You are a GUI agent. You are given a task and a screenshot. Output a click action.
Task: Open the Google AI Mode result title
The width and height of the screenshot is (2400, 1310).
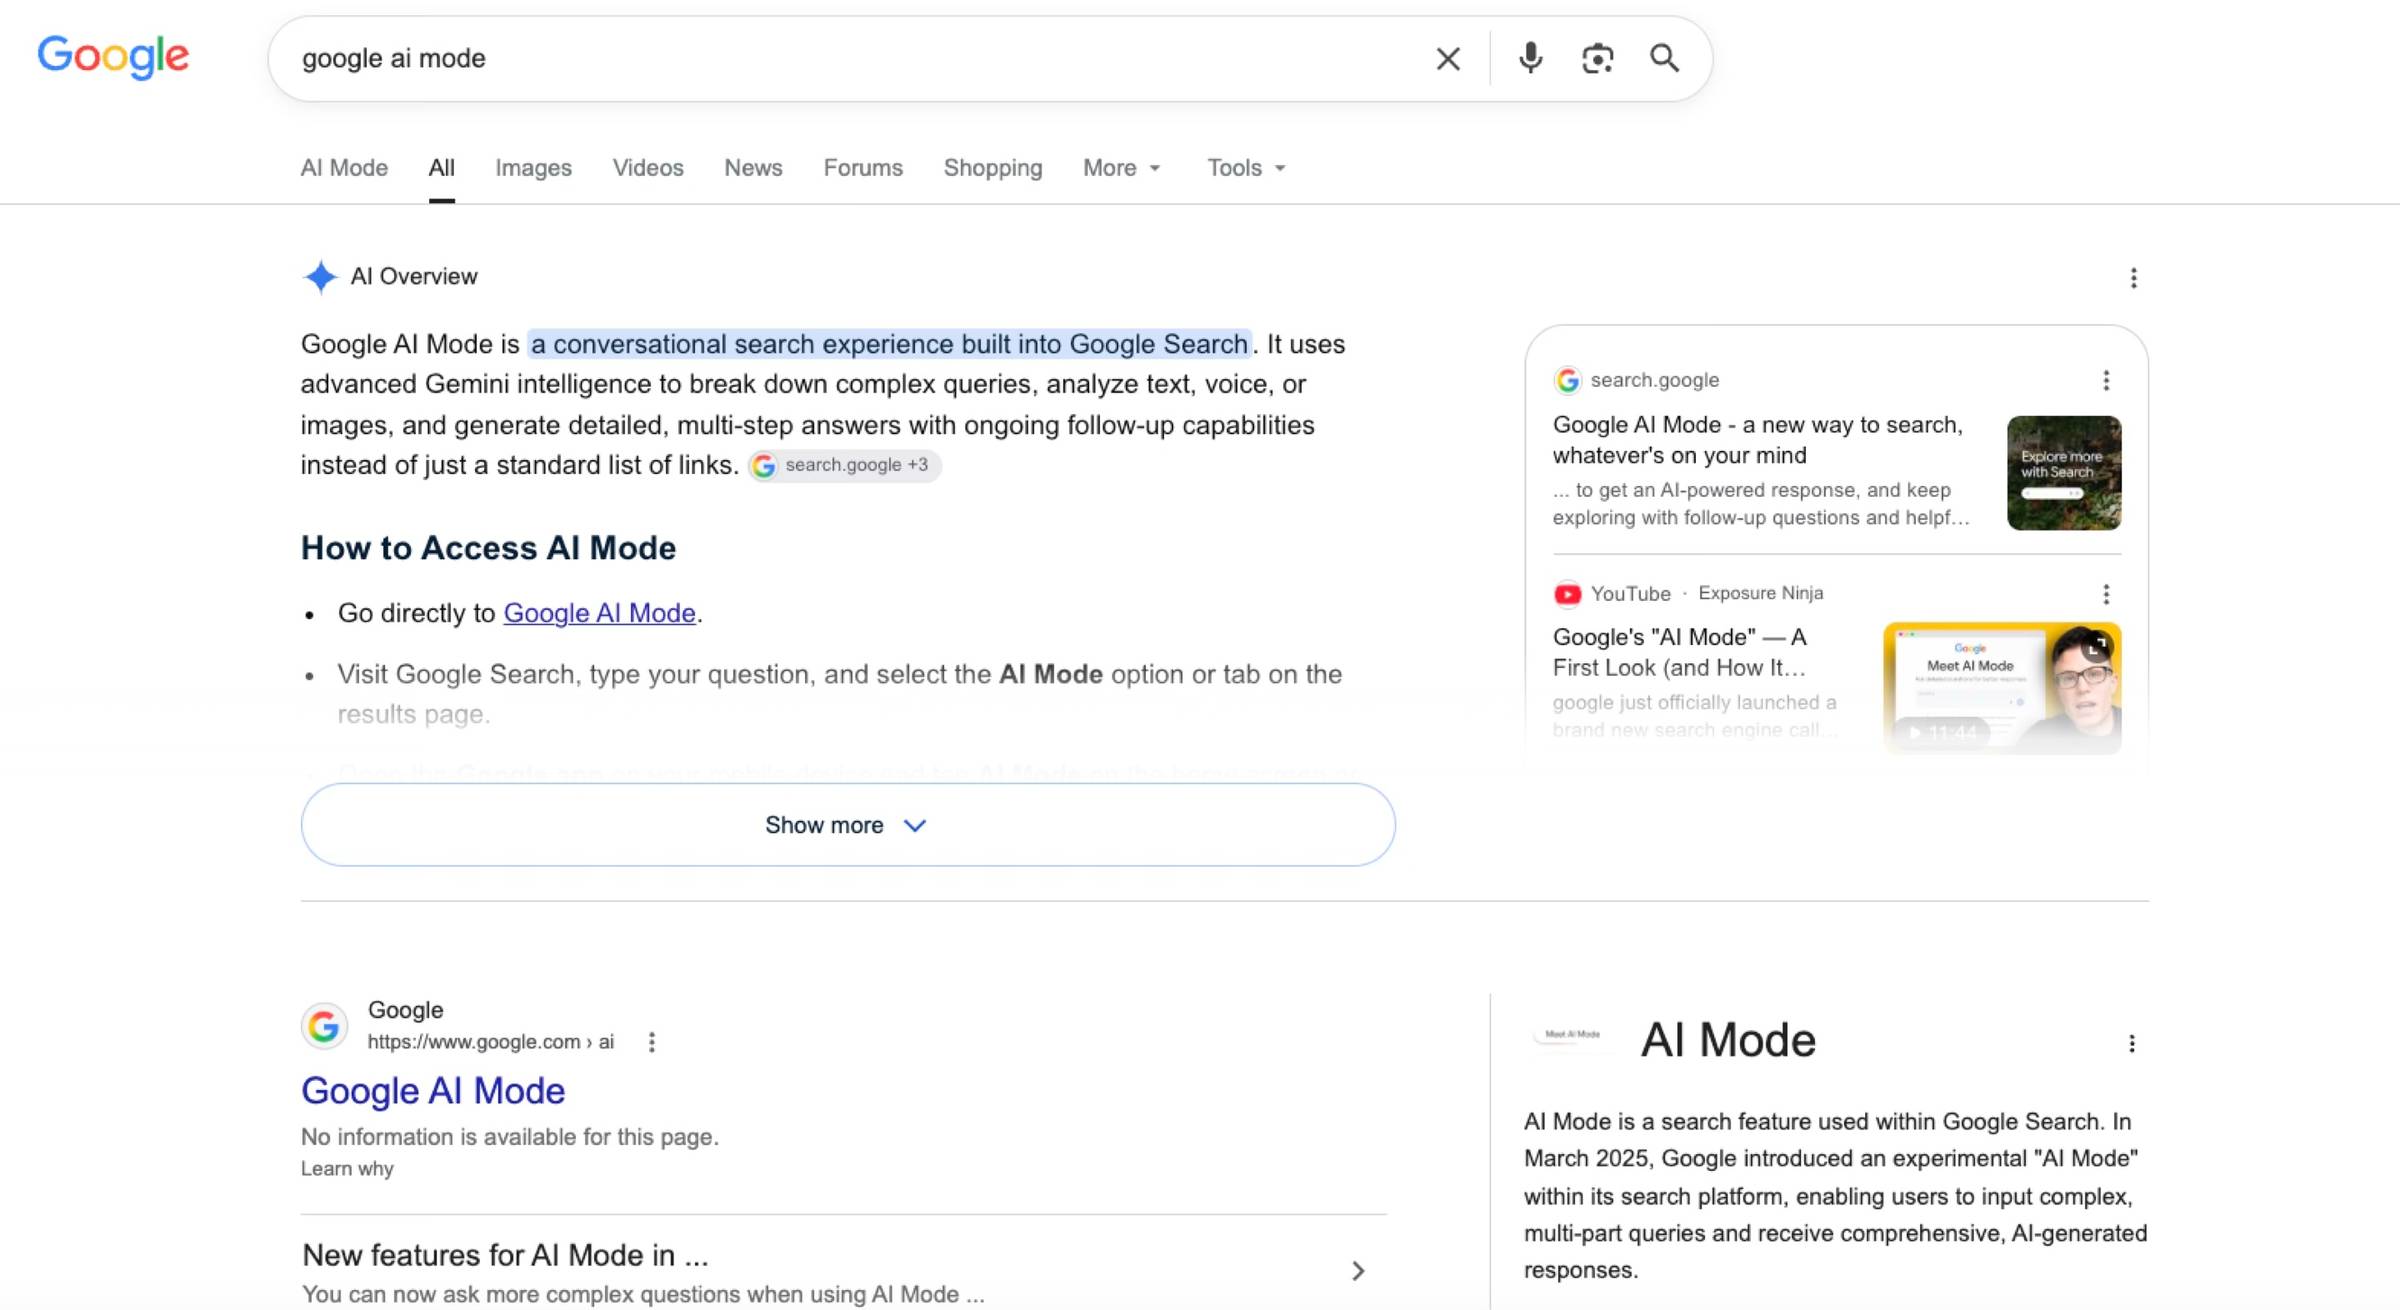pos(433,1090)
